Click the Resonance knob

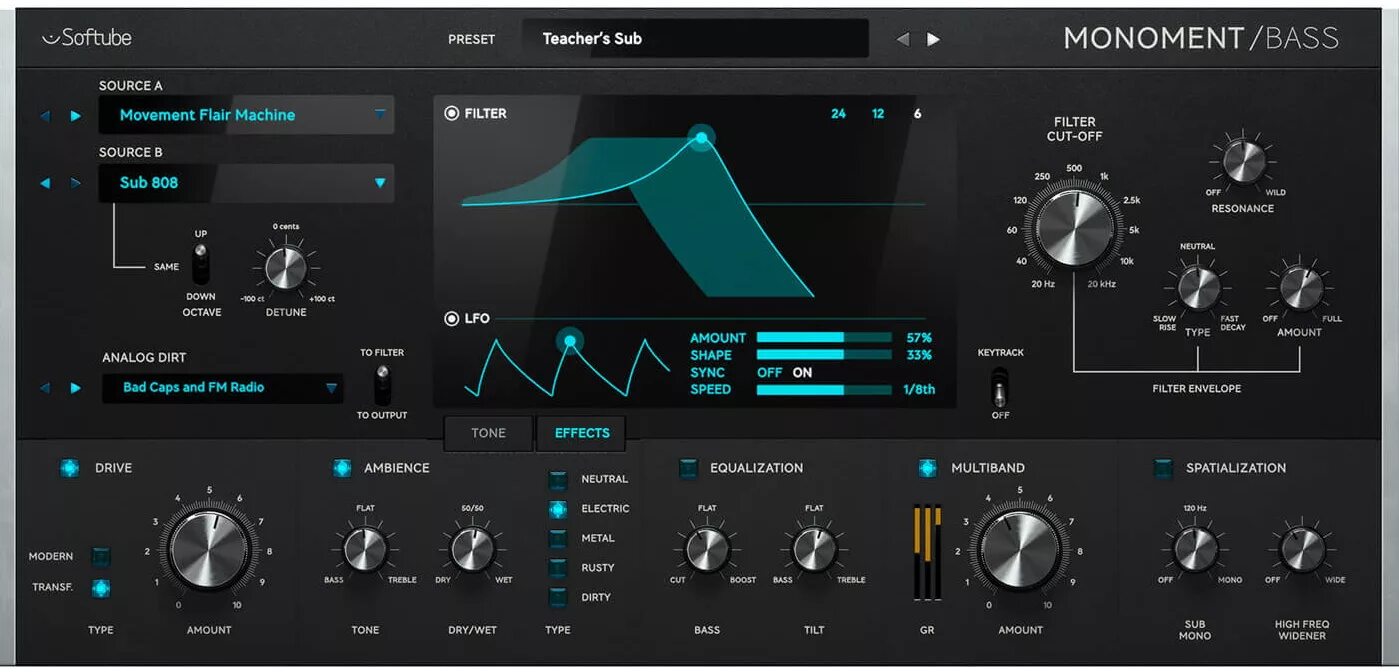(x=1243, y=161)
